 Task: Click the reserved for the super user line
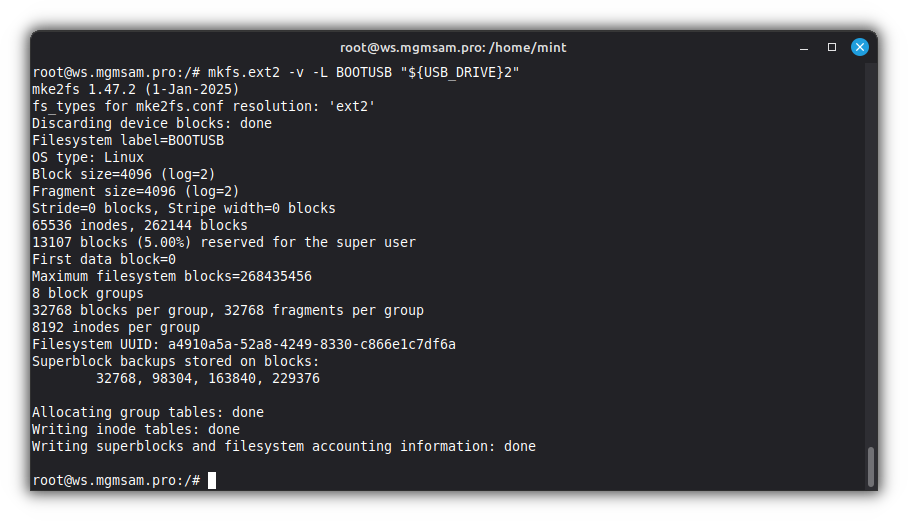click(x=224, y=242)
